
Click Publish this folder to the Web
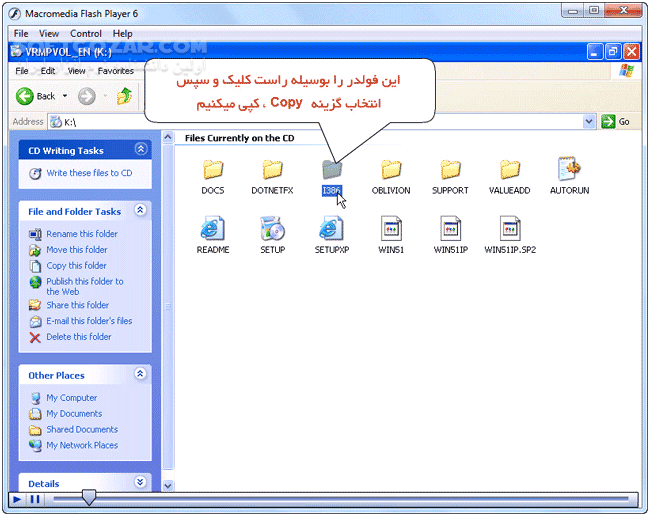[85, 286]
